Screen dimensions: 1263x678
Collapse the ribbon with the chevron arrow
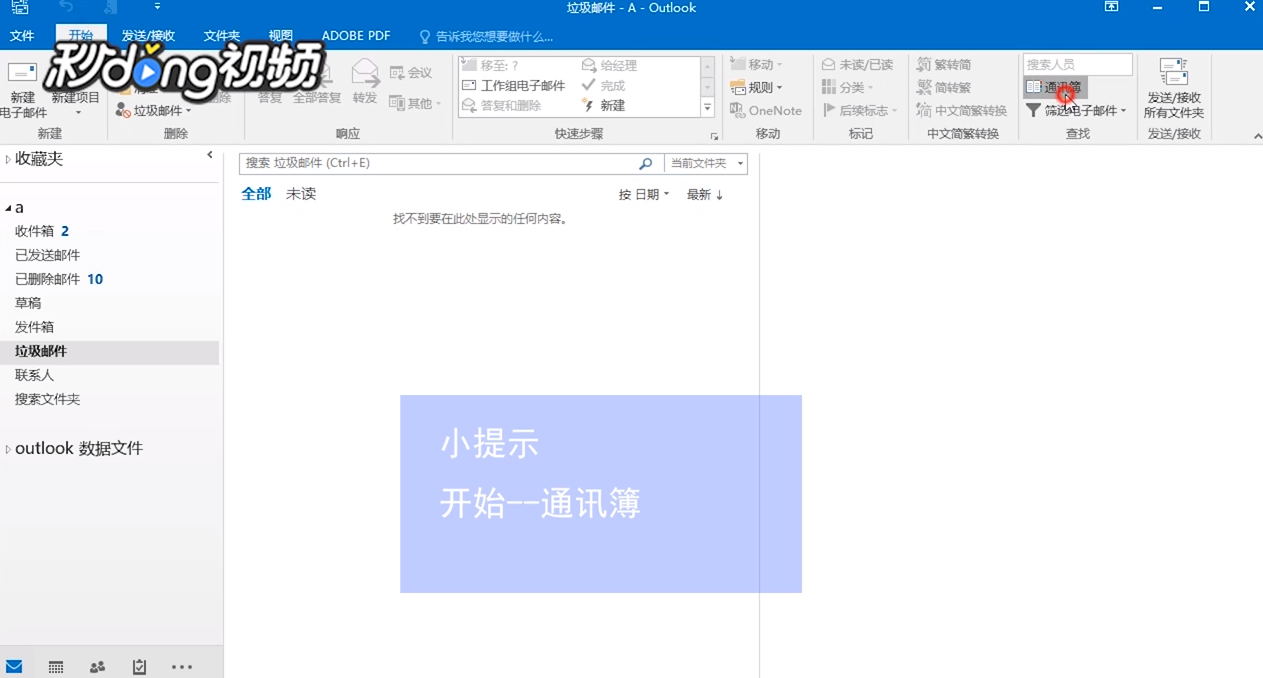coord(1256,134)
